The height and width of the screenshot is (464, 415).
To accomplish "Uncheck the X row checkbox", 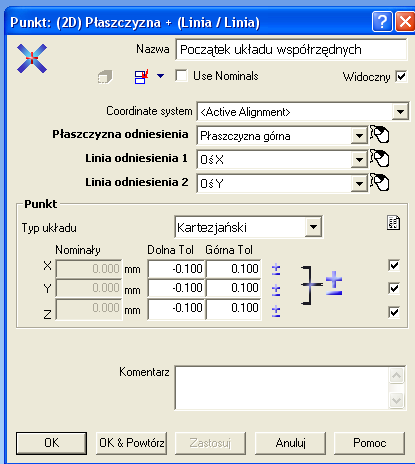I will click(394, 266).
